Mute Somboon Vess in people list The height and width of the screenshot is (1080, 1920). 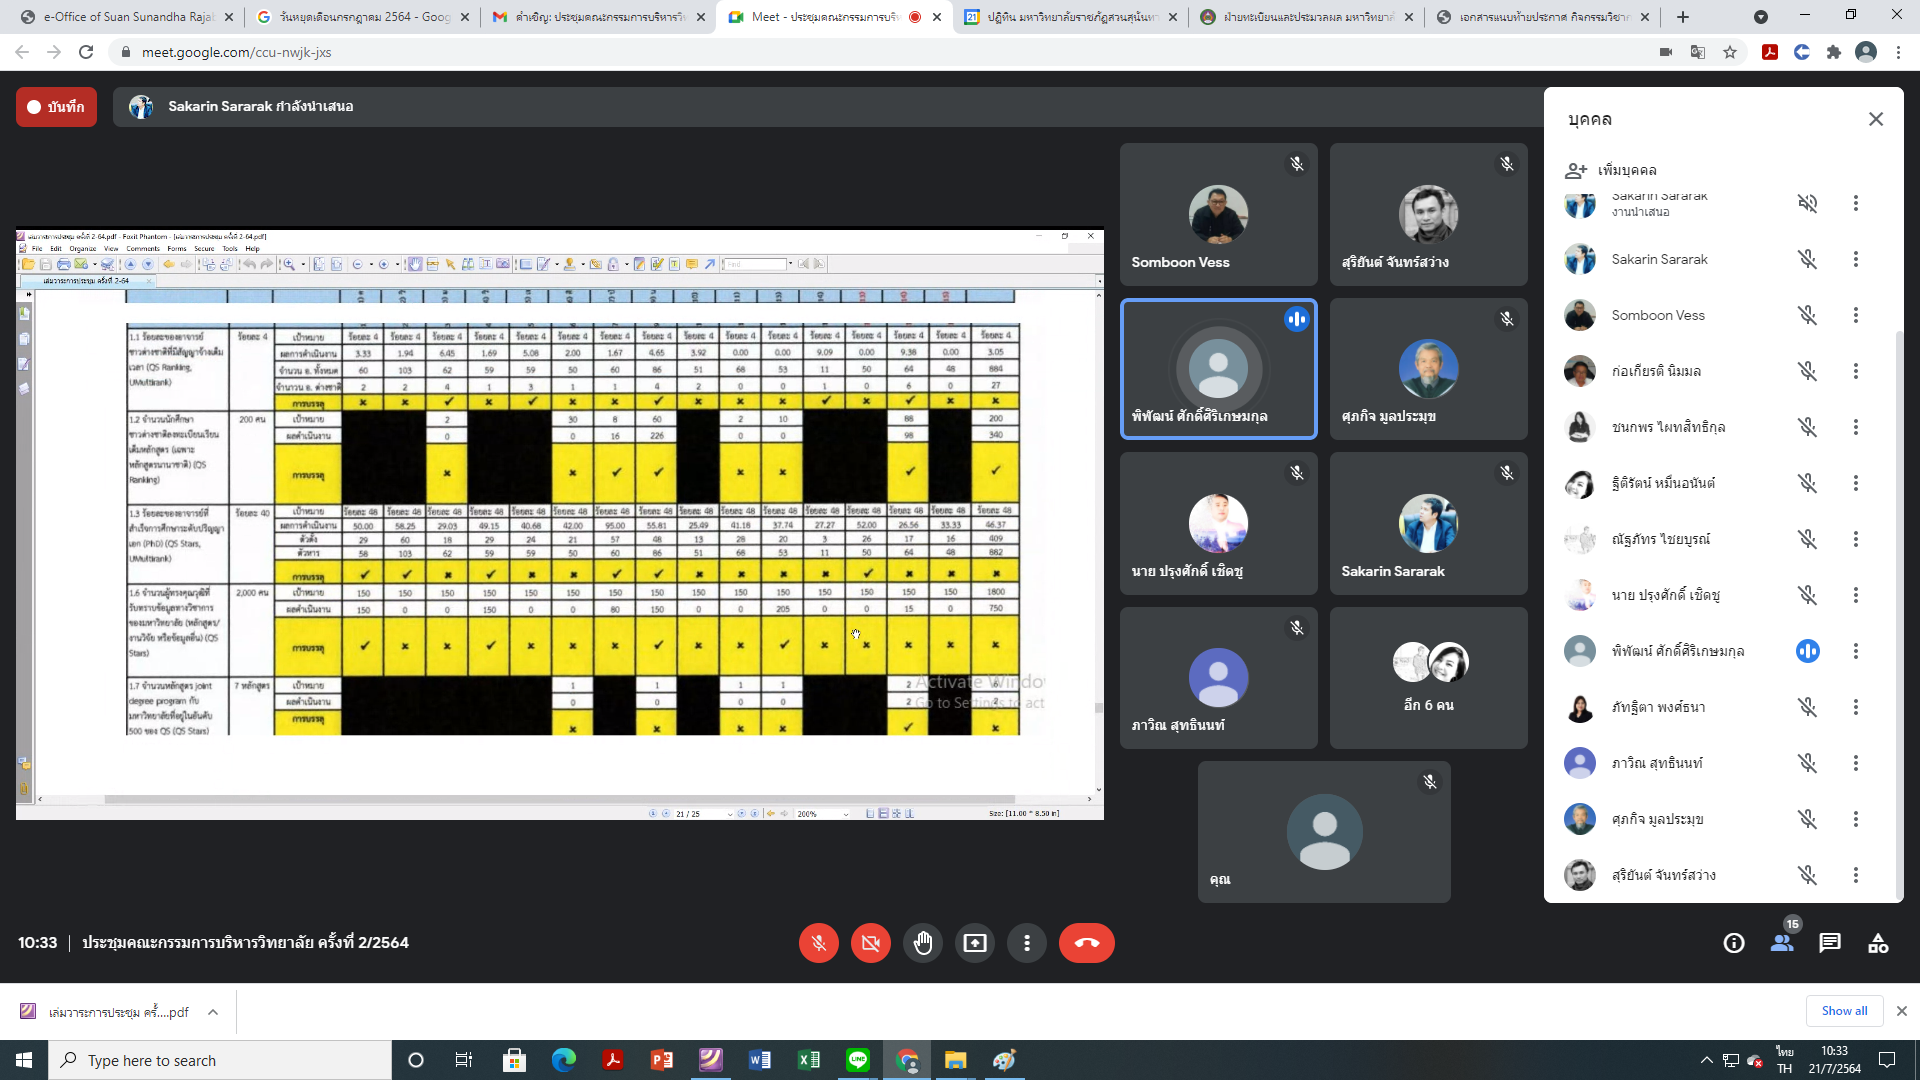1807,315
